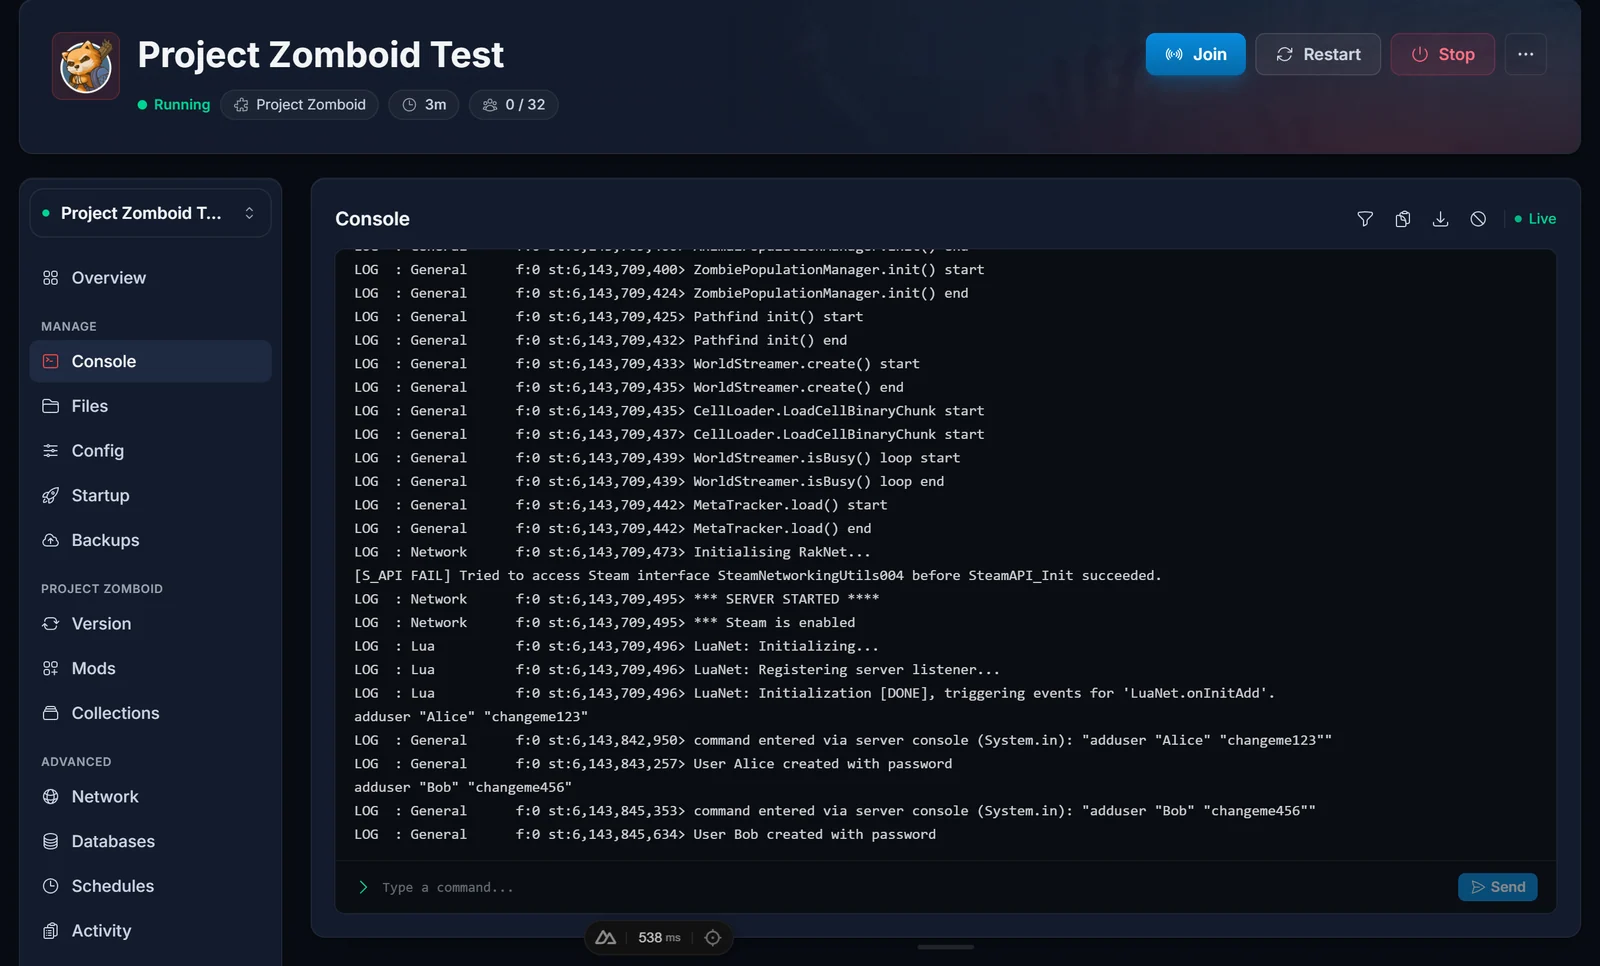Click the Project Zomboid Test title
This screenshot has width=1600, height=966.
(320, 55)
